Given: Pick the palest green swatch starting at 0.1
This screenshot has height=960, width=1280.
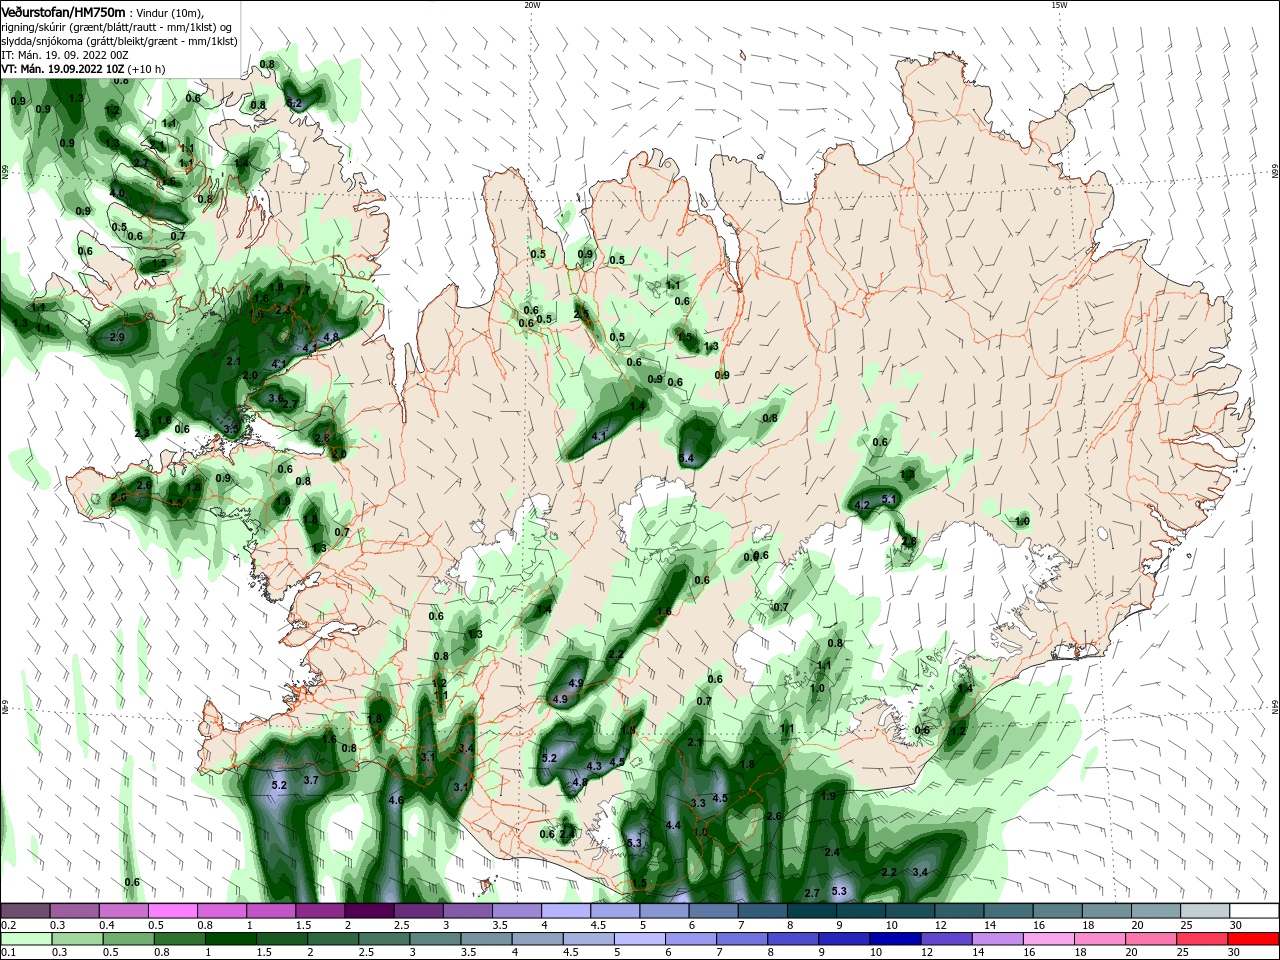Looking at the screenshot, I should (x=25, y=939).
